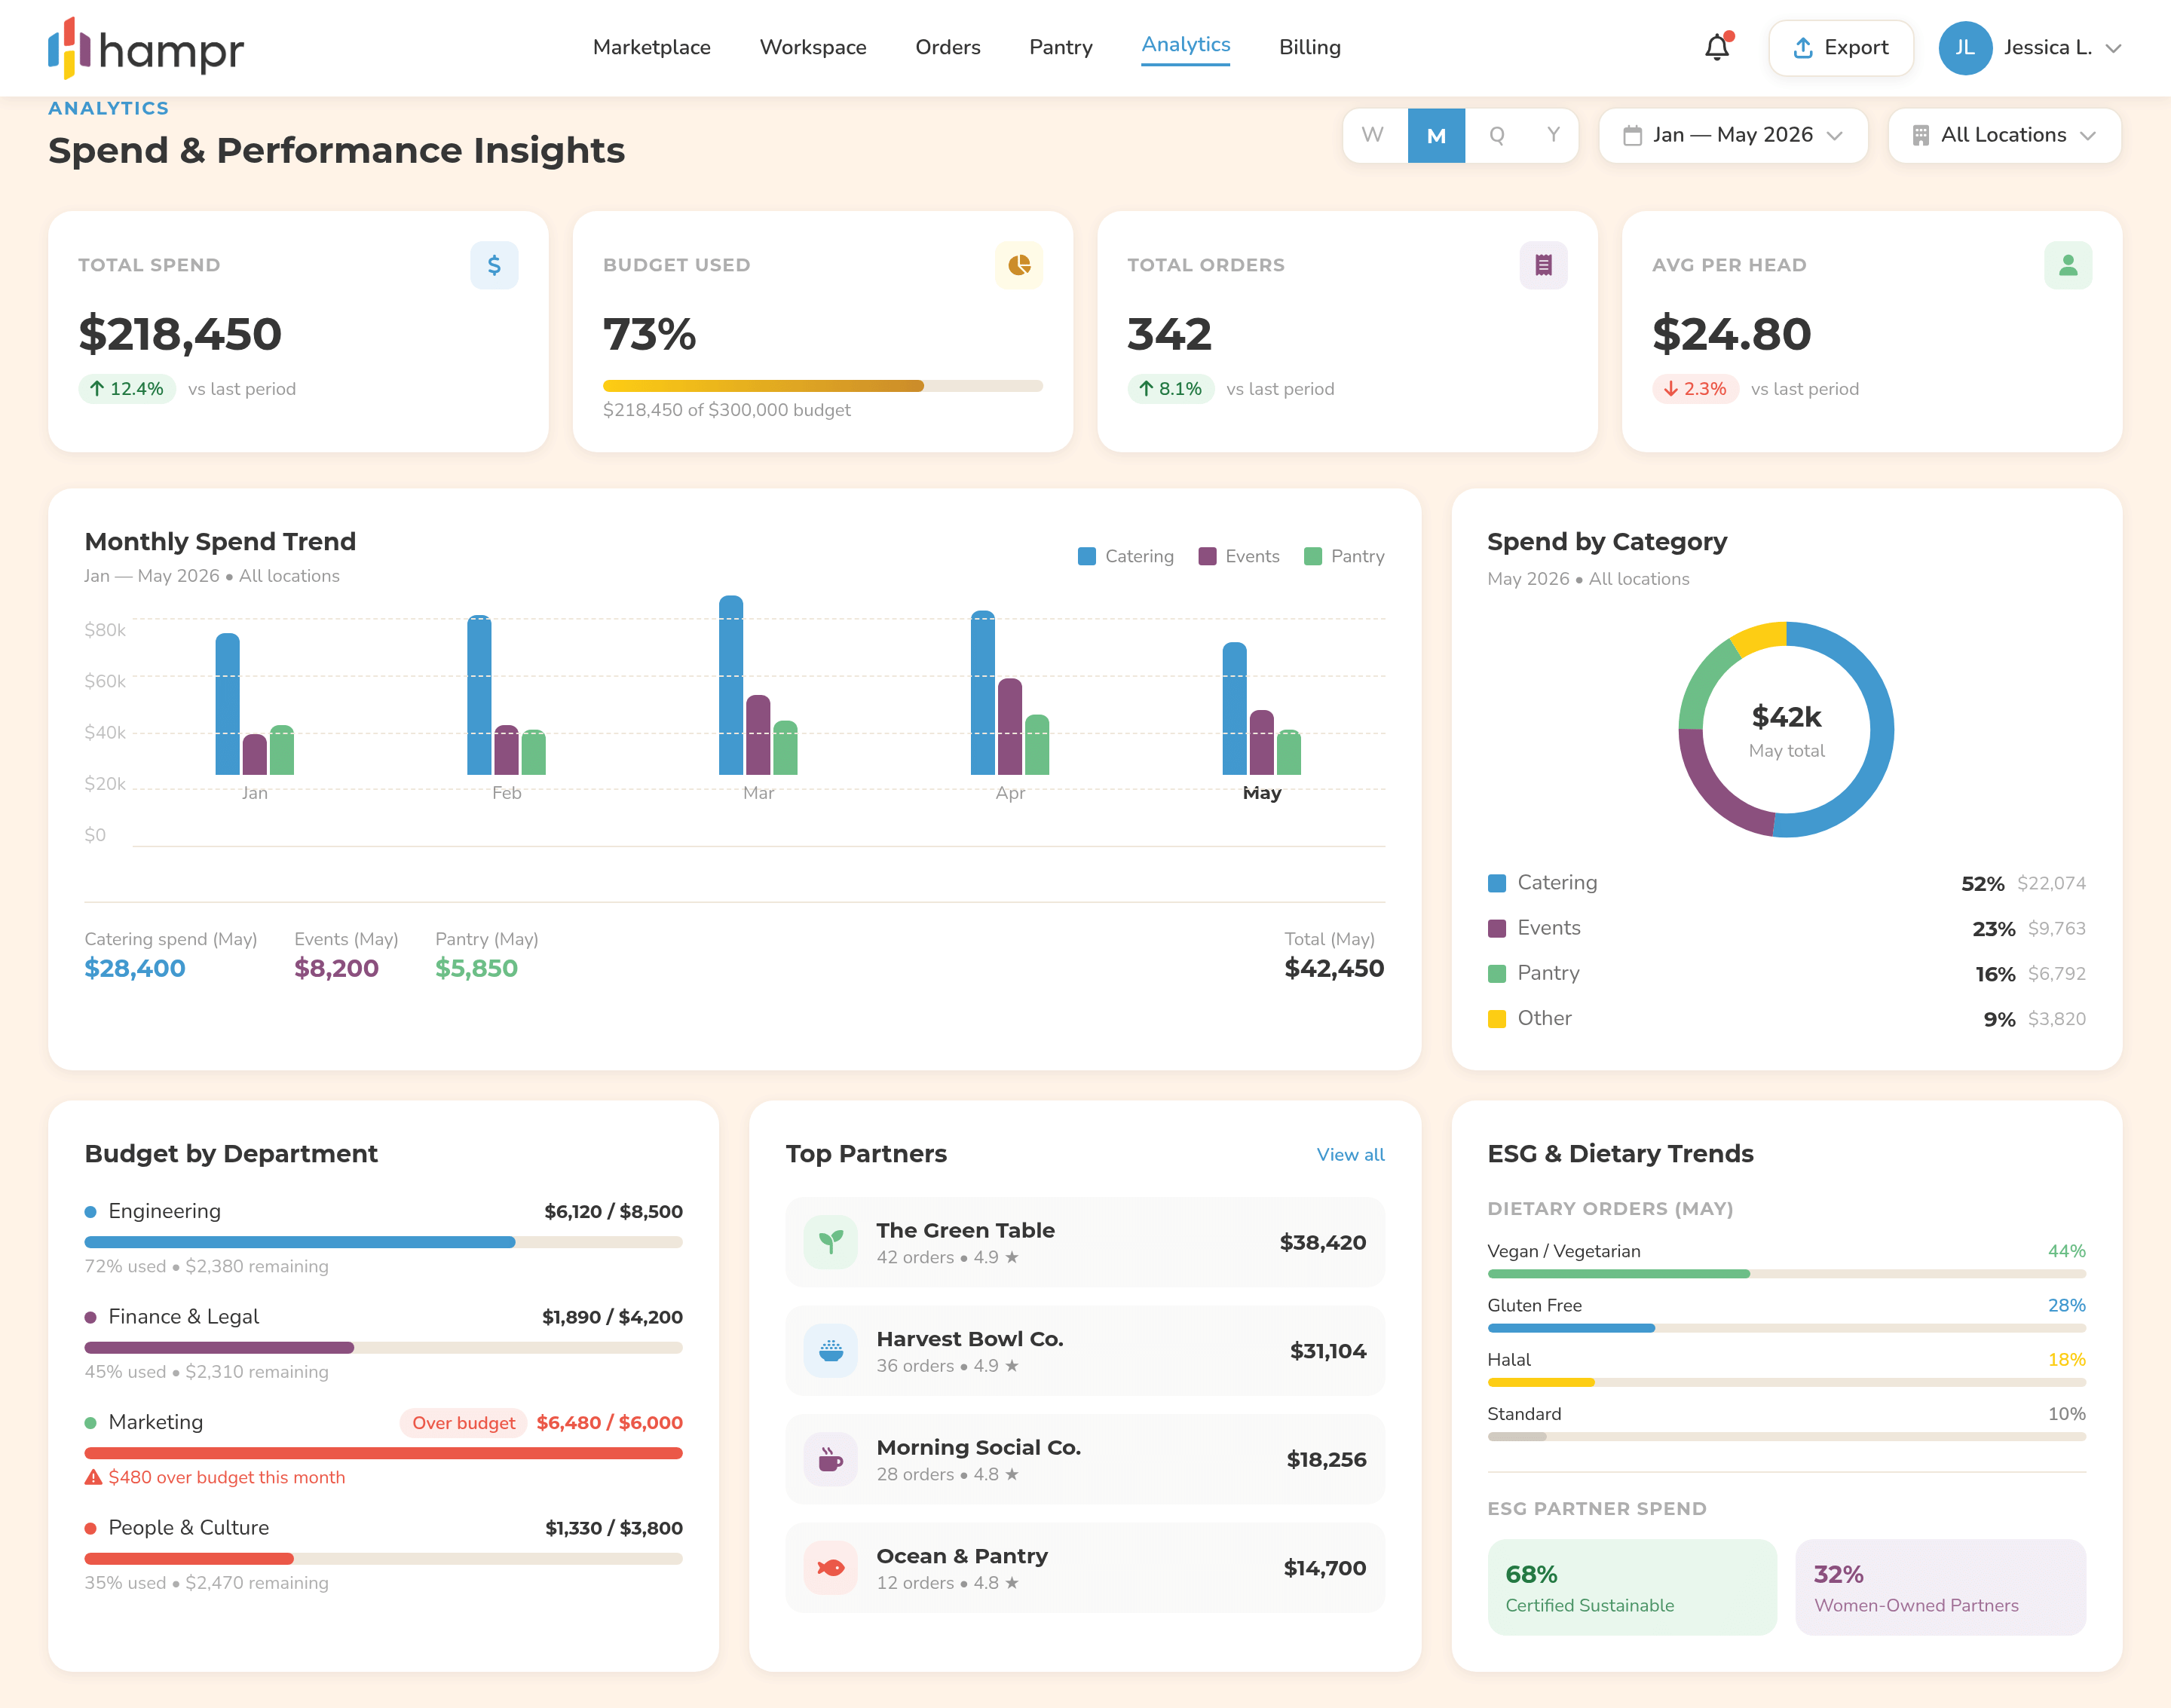Viewport: 2171px width, 1708px height.
Task: Open the Jan — May 2026 date dropdown
Action: click(x=1733, y=135)
